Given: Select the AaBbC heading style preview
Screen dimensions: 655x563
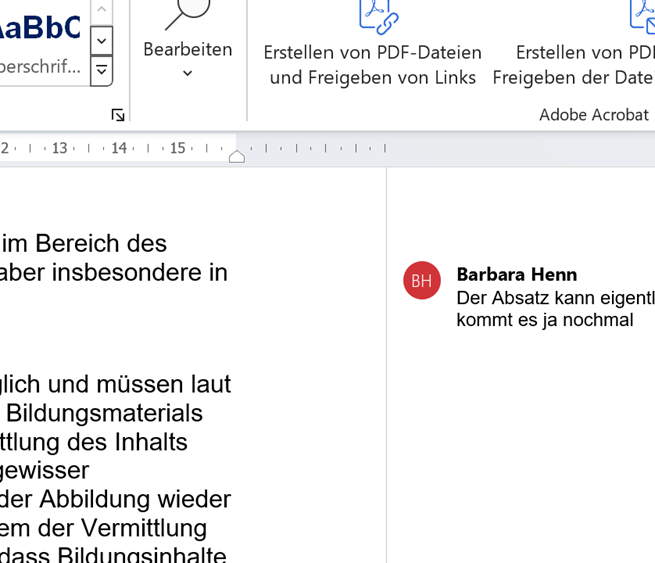Looking at the screenshot, I should [x=41, y=28].
